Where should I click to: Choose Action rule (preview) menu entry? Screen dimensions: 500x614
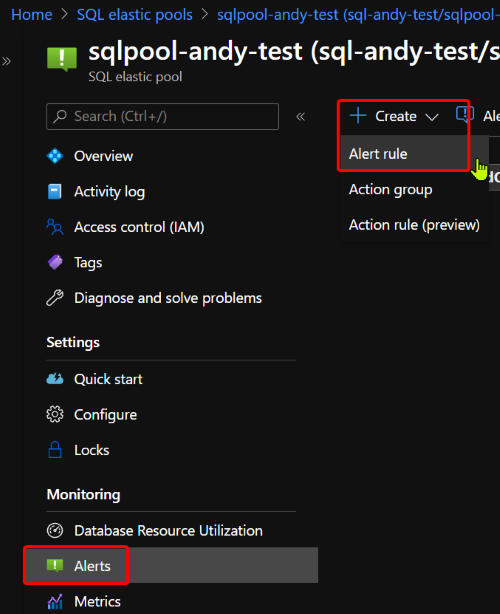point(414,225)
